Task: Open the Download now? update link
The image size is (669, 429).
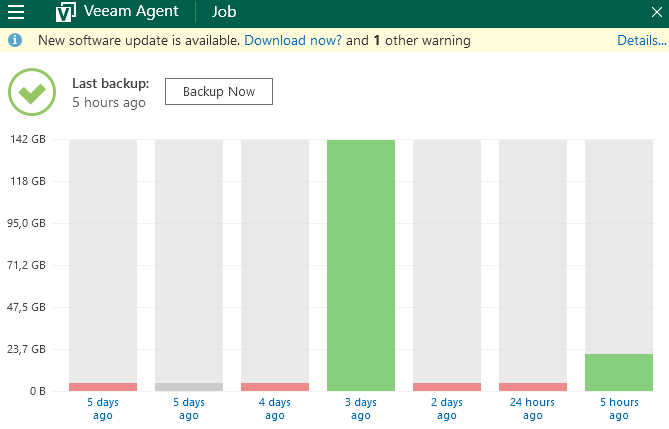Action: (292, 41)
